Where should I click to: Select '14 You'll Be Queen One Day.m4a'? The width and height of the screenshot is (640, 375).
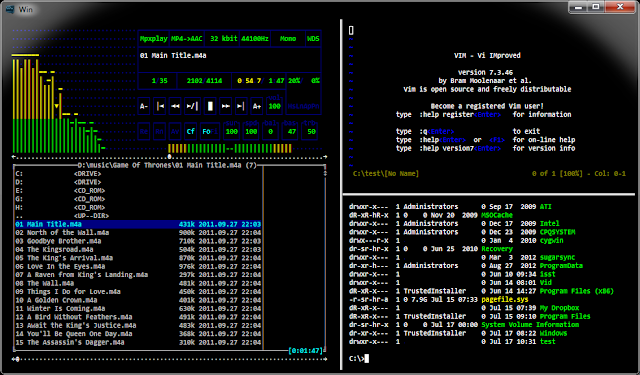[138, 334]
